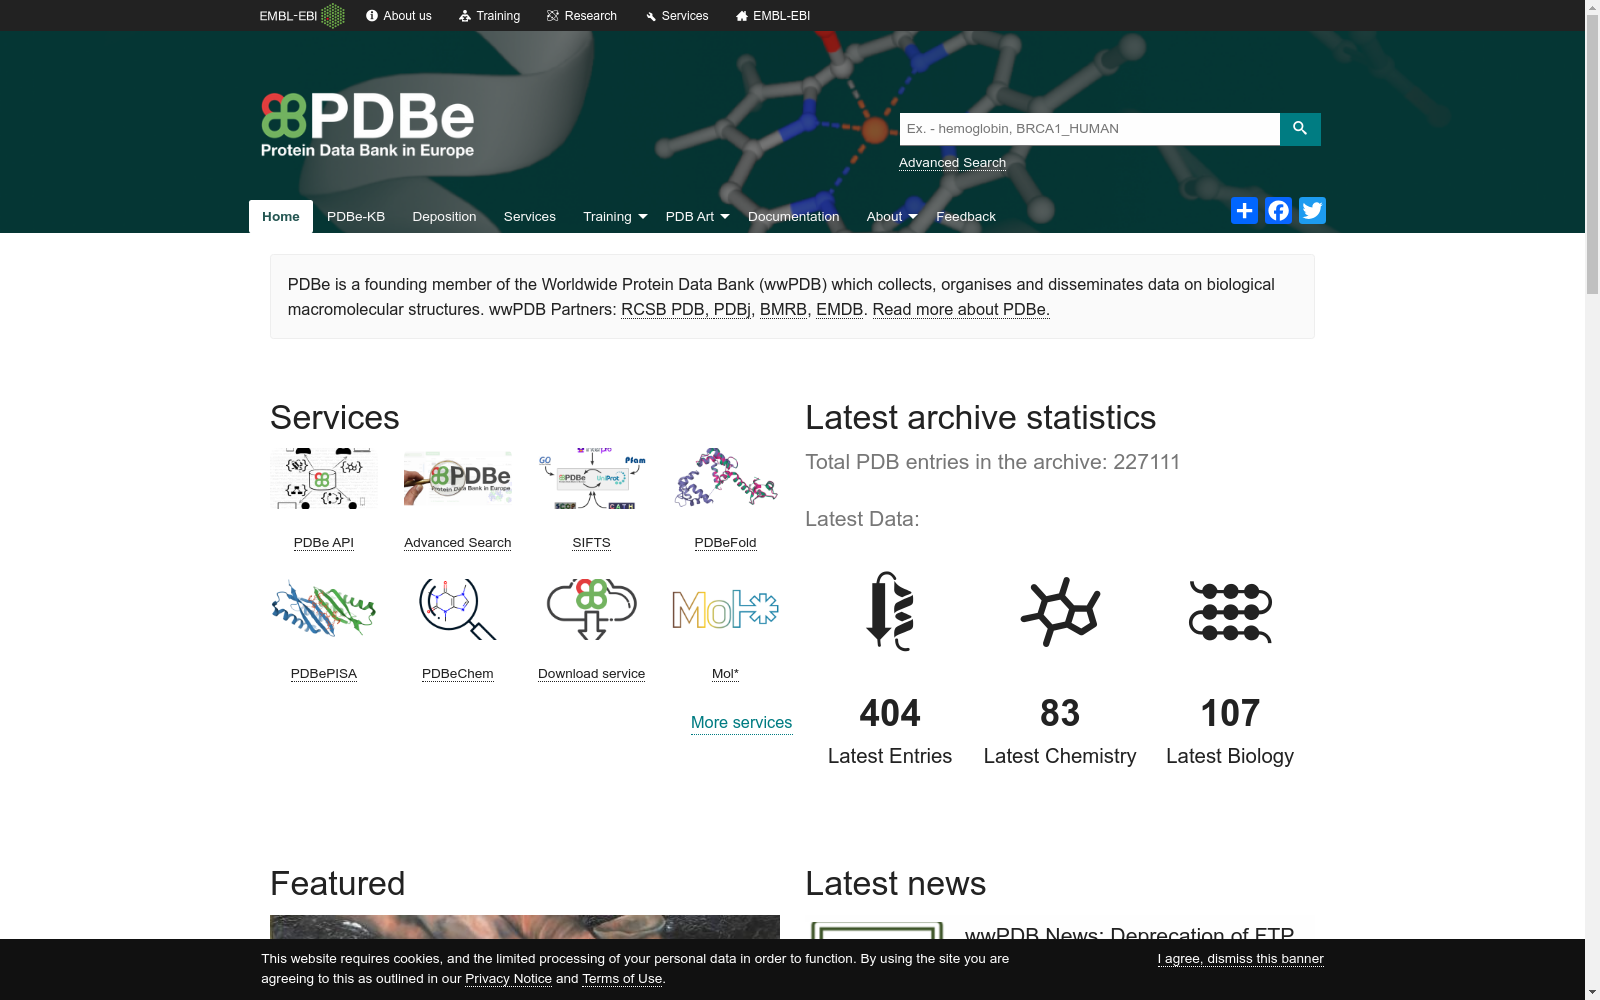
Task: Expand the Training dropdown arrow
Action: [643, 217]
